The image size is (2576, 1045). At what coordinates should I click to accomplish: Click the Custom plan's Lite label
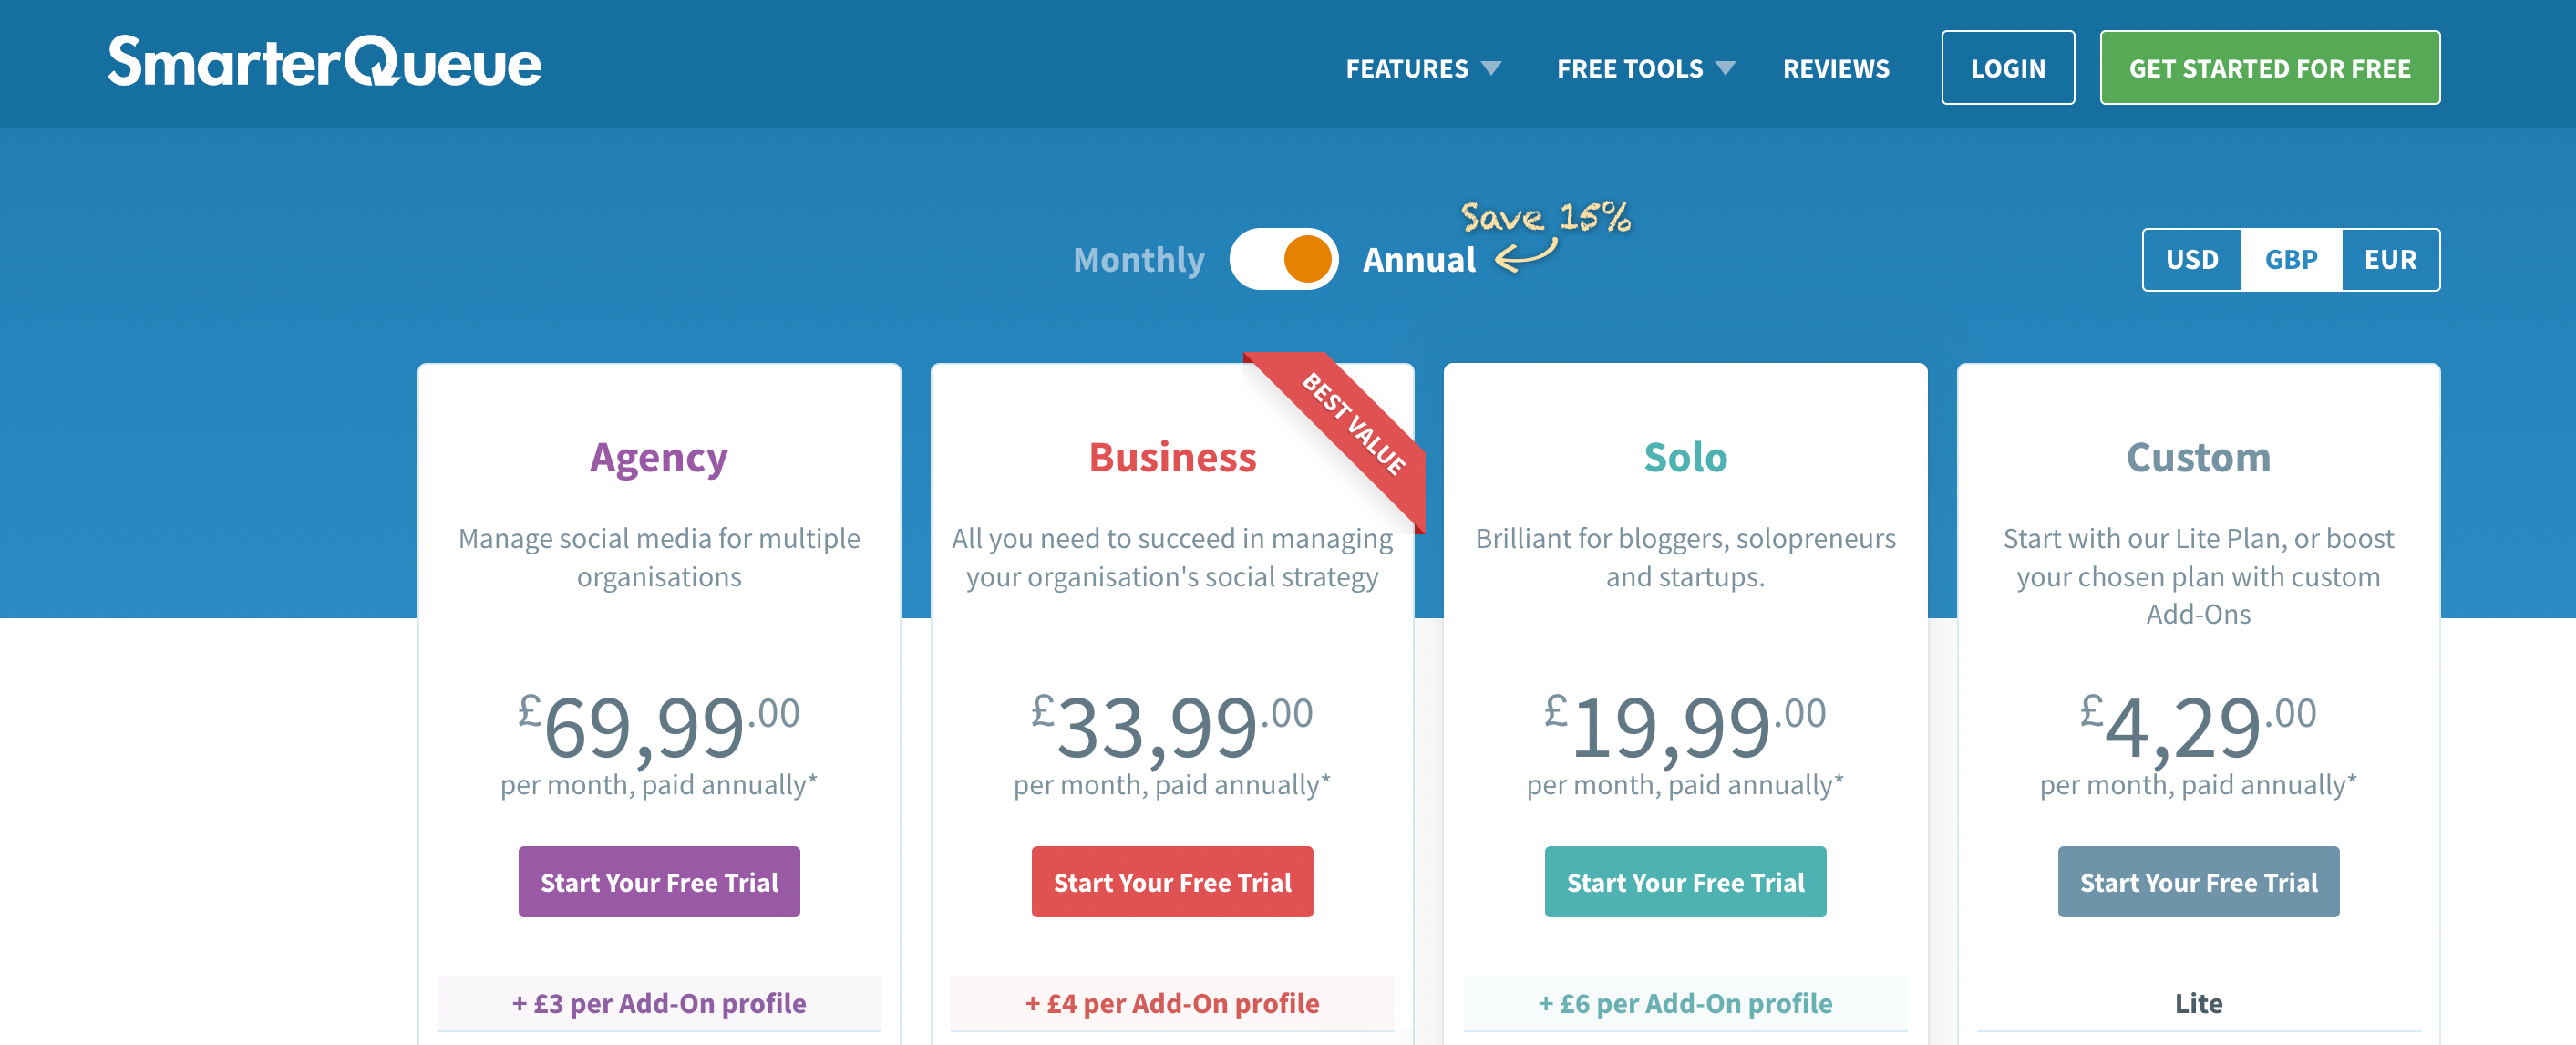(2198, 1003)
